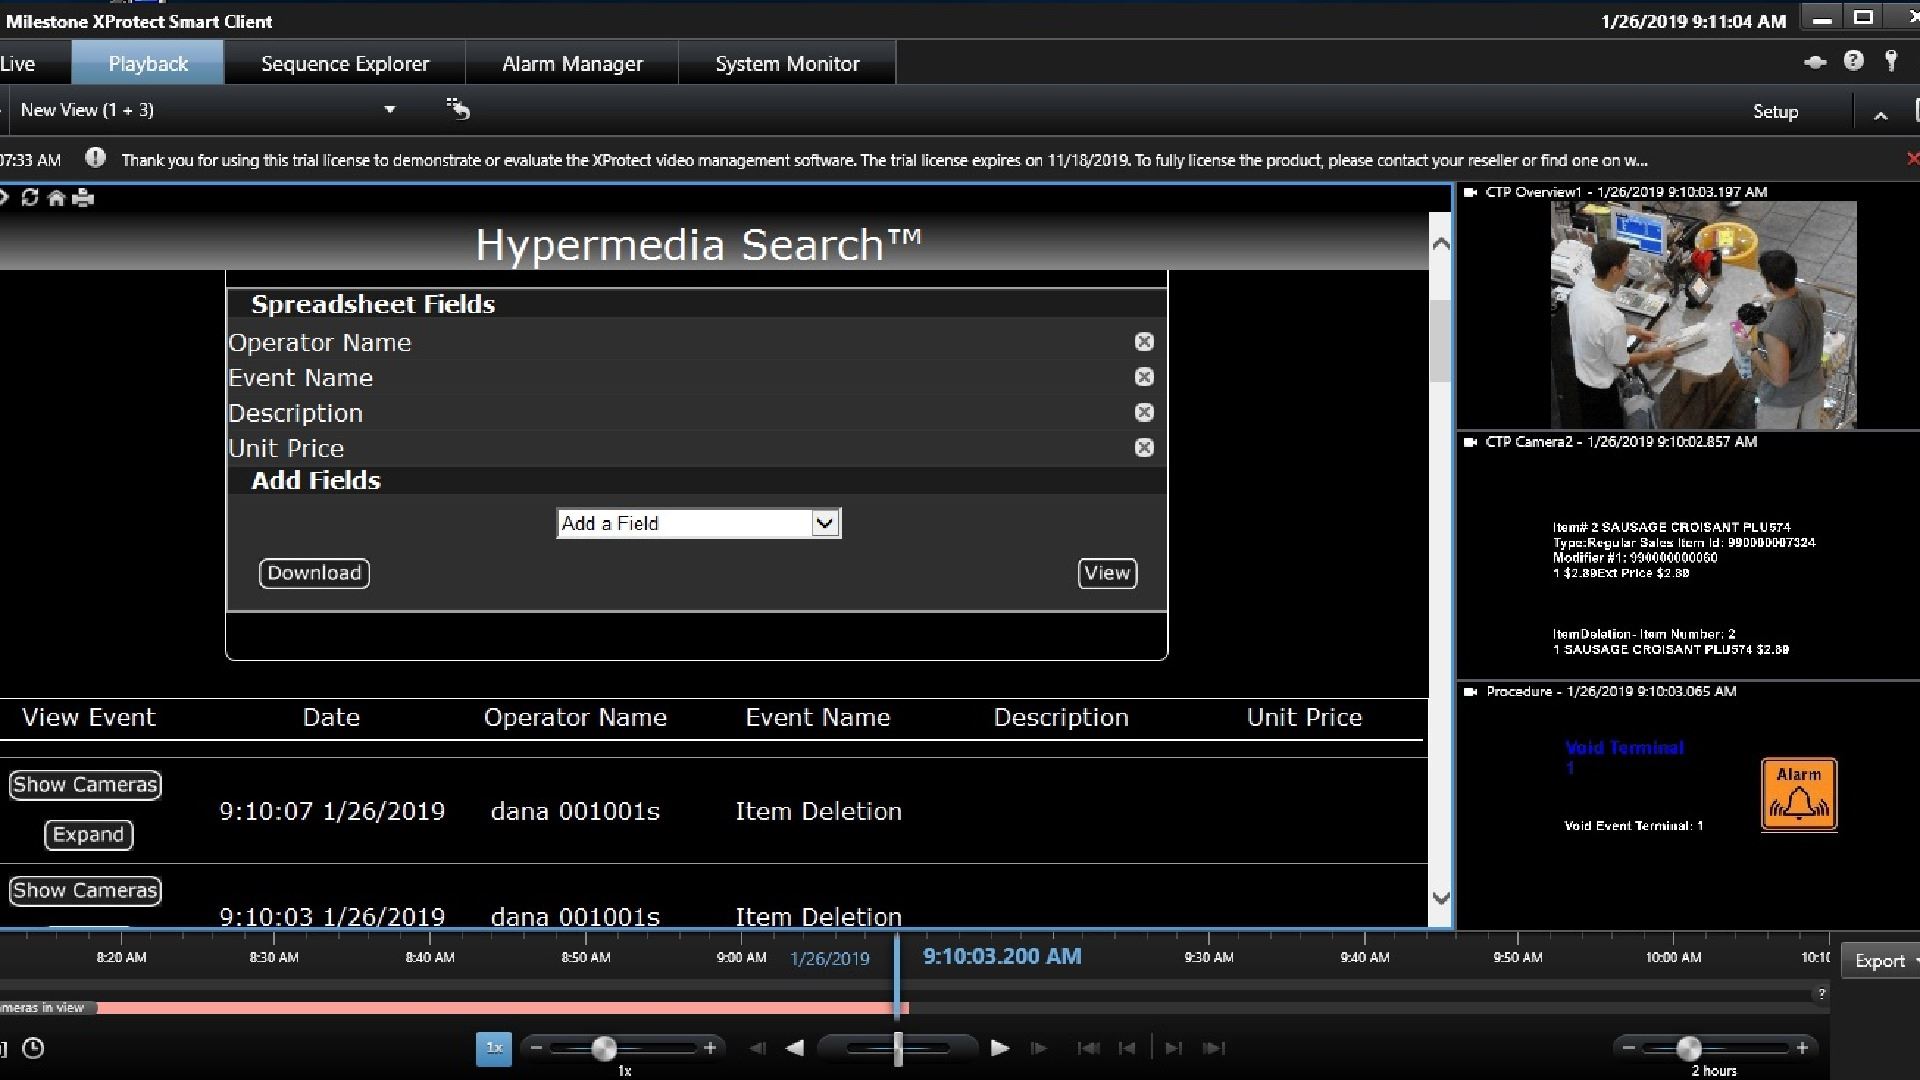This screenshot has height=1080, width=1920.
Task: Click the reload original view icon
Action: [x=458, y=109]
